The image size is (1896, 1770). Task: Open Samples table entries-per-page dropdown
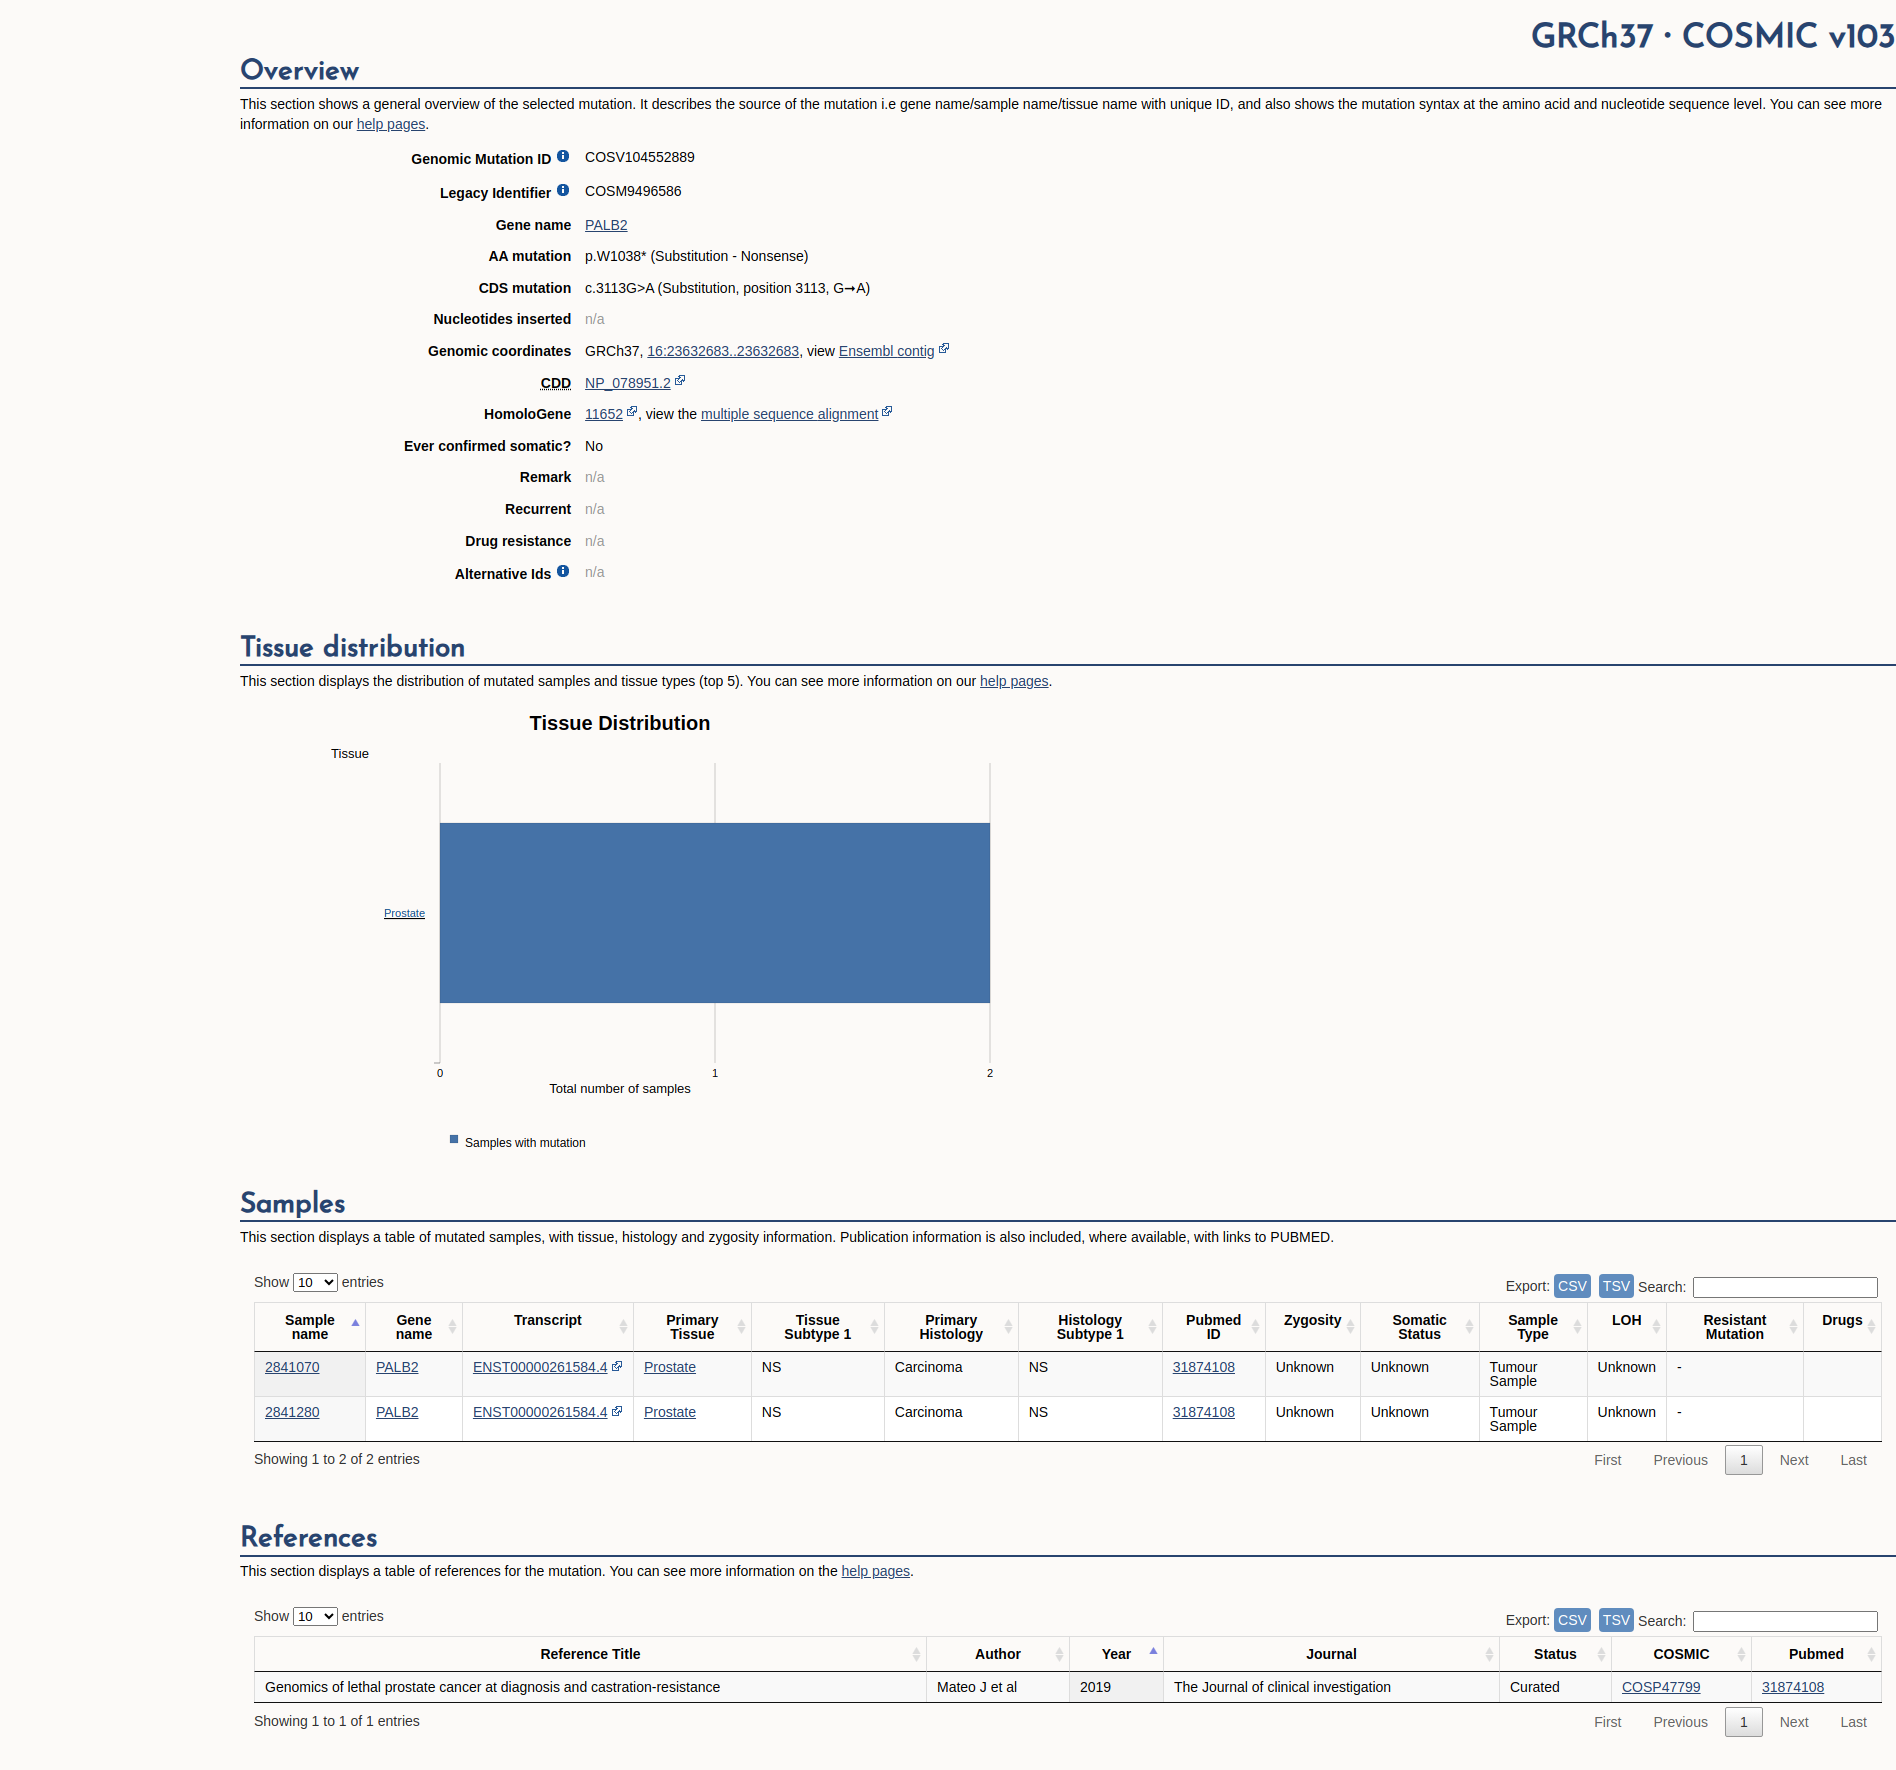tap(315, 1282)
